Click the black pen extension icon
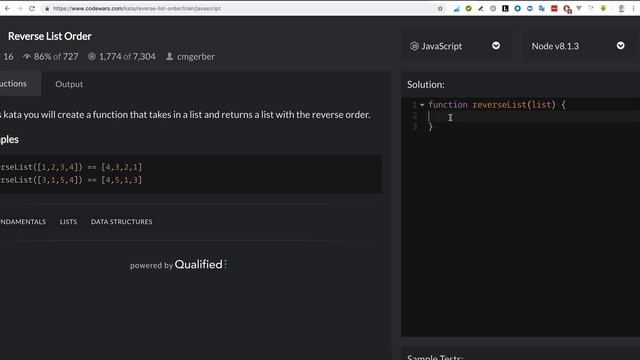The height and width of the screenshot is (360, 640). [x=481, y=9]
